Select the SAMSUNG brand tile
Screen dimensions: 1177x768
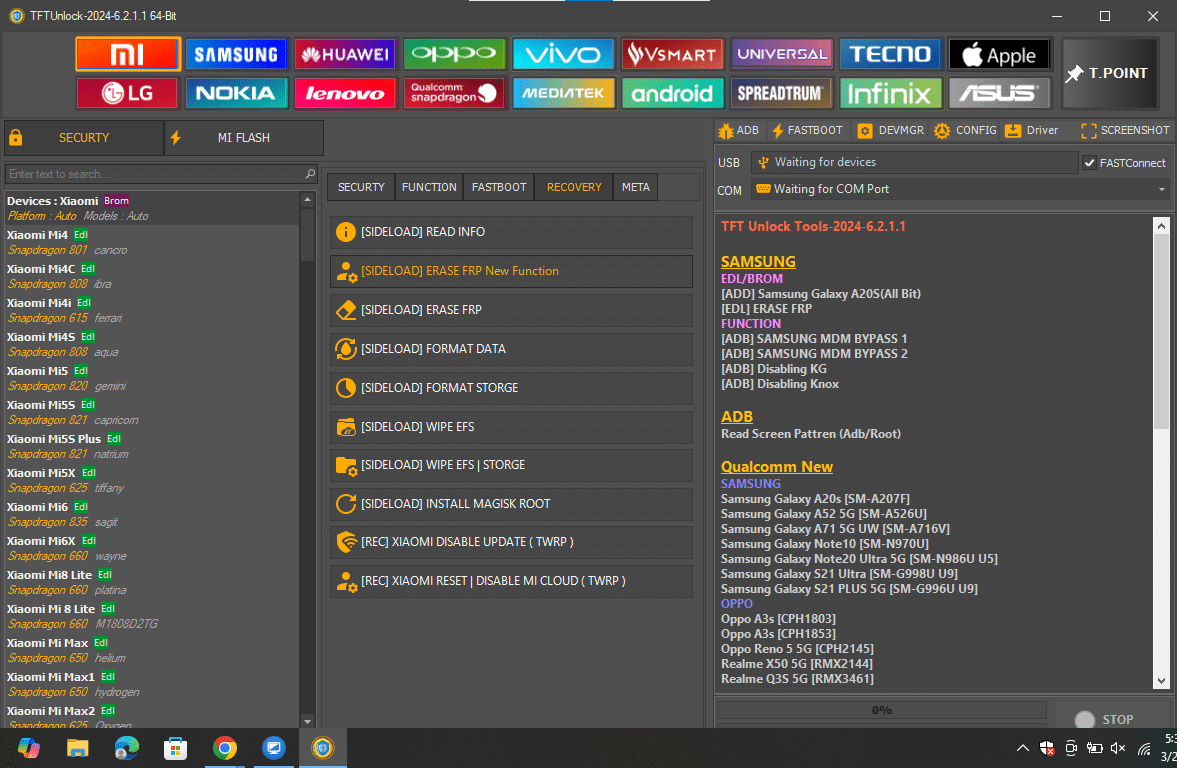pos(236,54)
